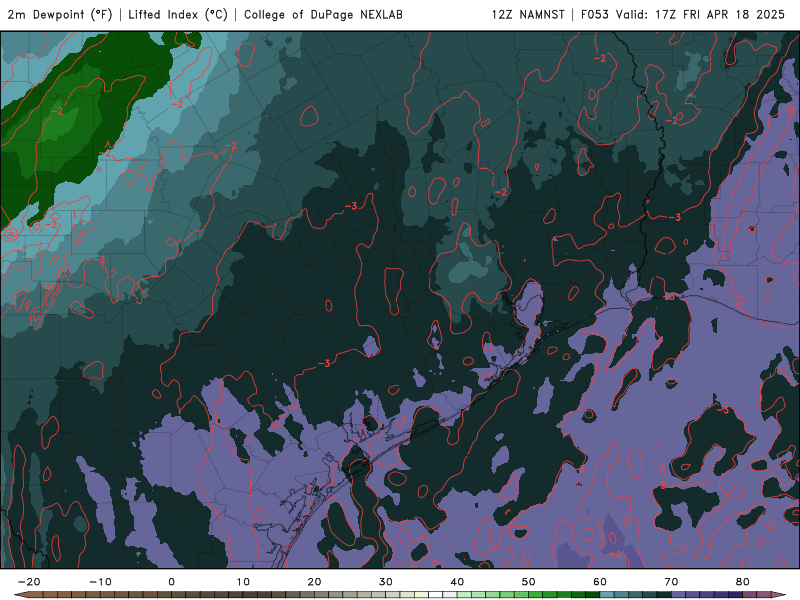Image resolution: width=800 pixels, height=600 pixels.
Task: Click the 70 value on the color scale
Action: [671, 582]
